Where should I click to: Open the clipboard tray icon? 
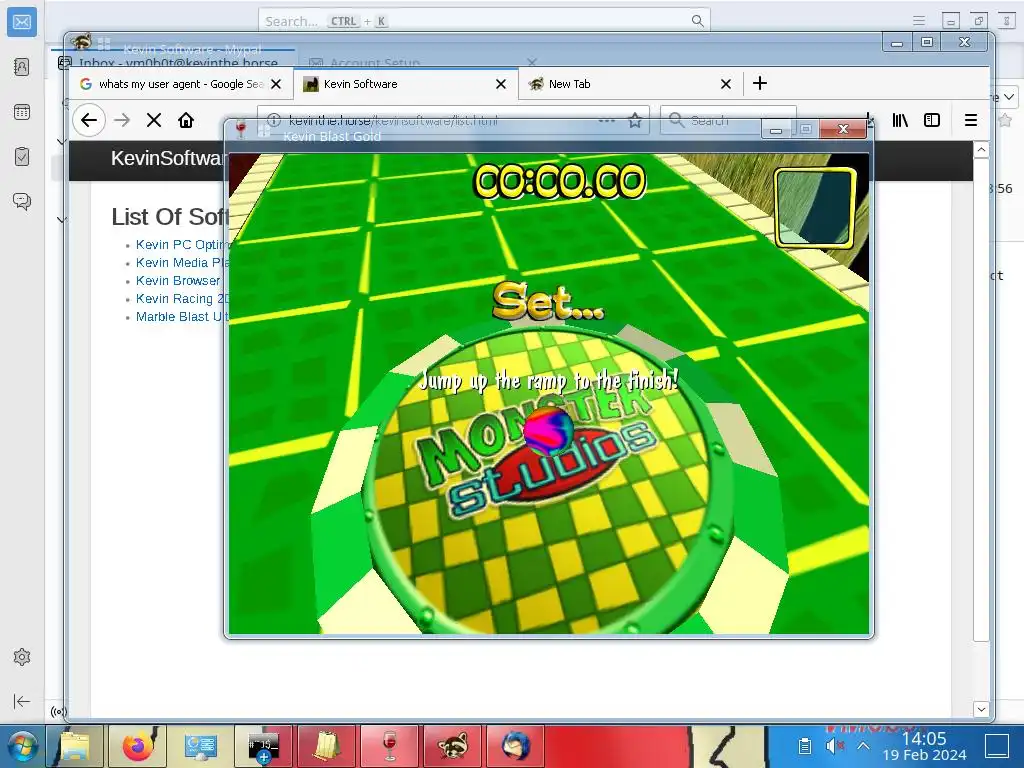[805, 746]
